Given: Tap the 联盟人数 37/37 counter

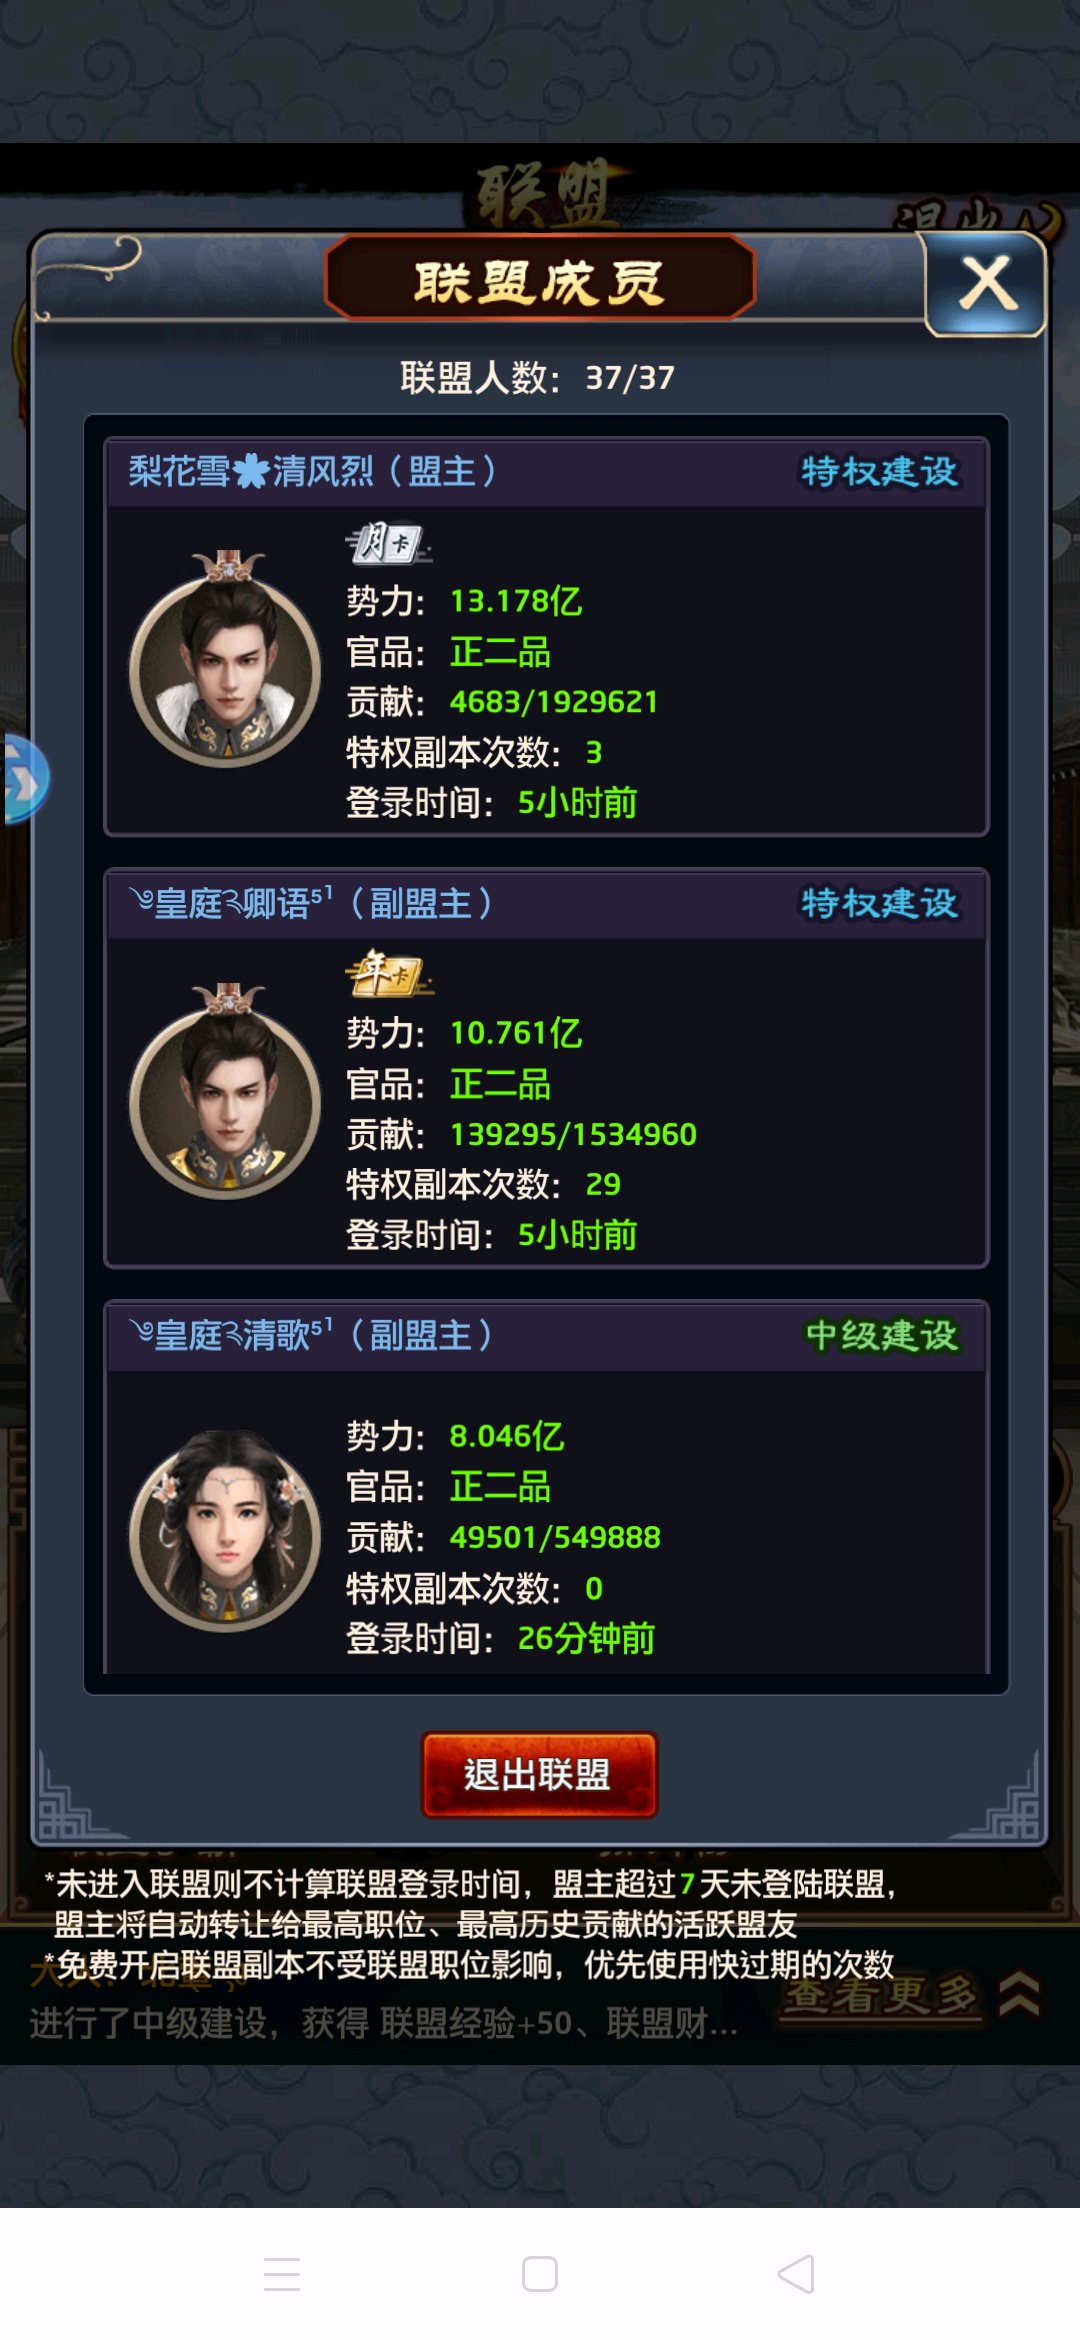Looking at the screenshot, I should coord(538,378).
